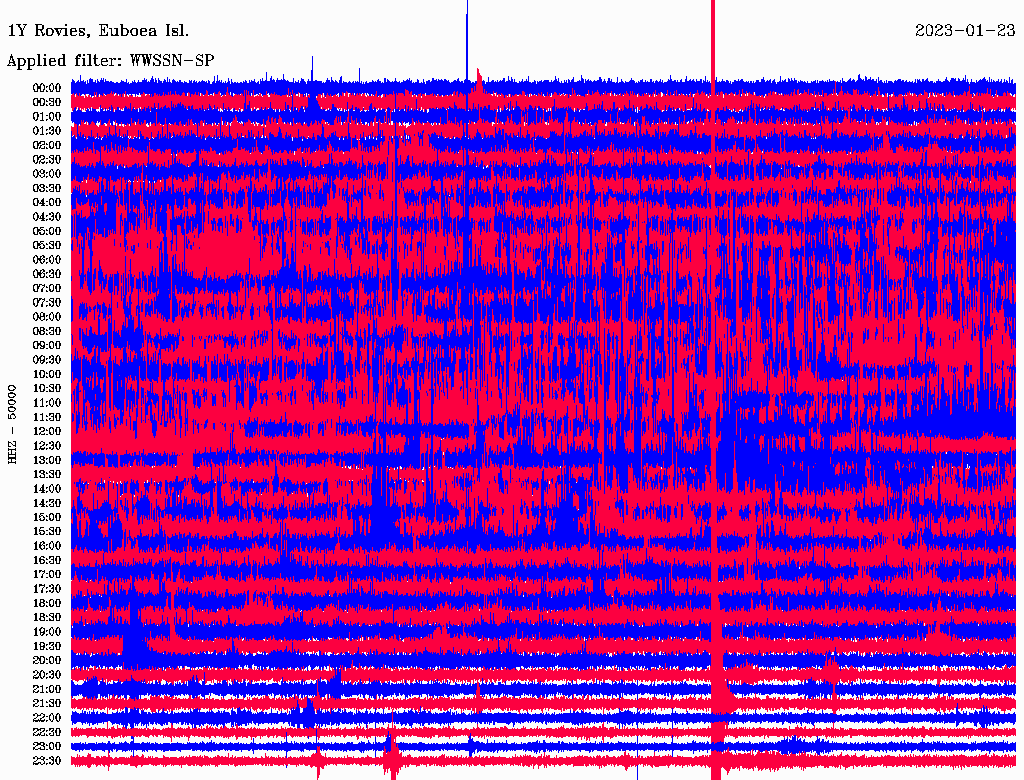Select the 02:00 time label

pos(47,145)
